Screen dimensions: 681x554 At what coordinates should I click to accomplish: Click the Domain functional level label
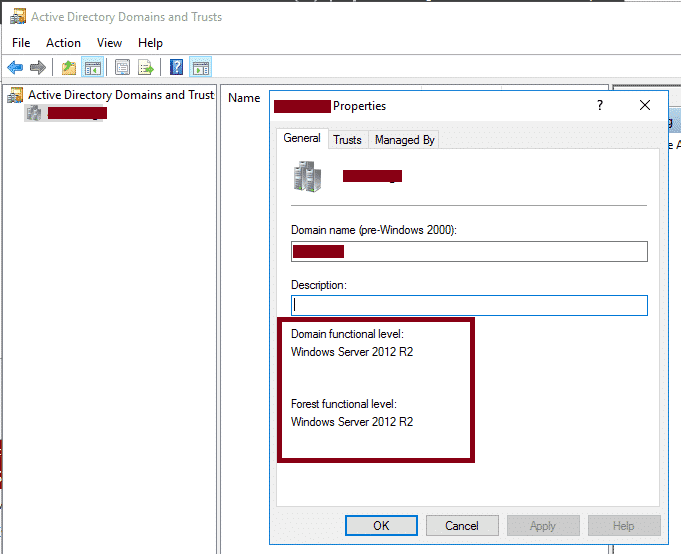click(347, 334)
